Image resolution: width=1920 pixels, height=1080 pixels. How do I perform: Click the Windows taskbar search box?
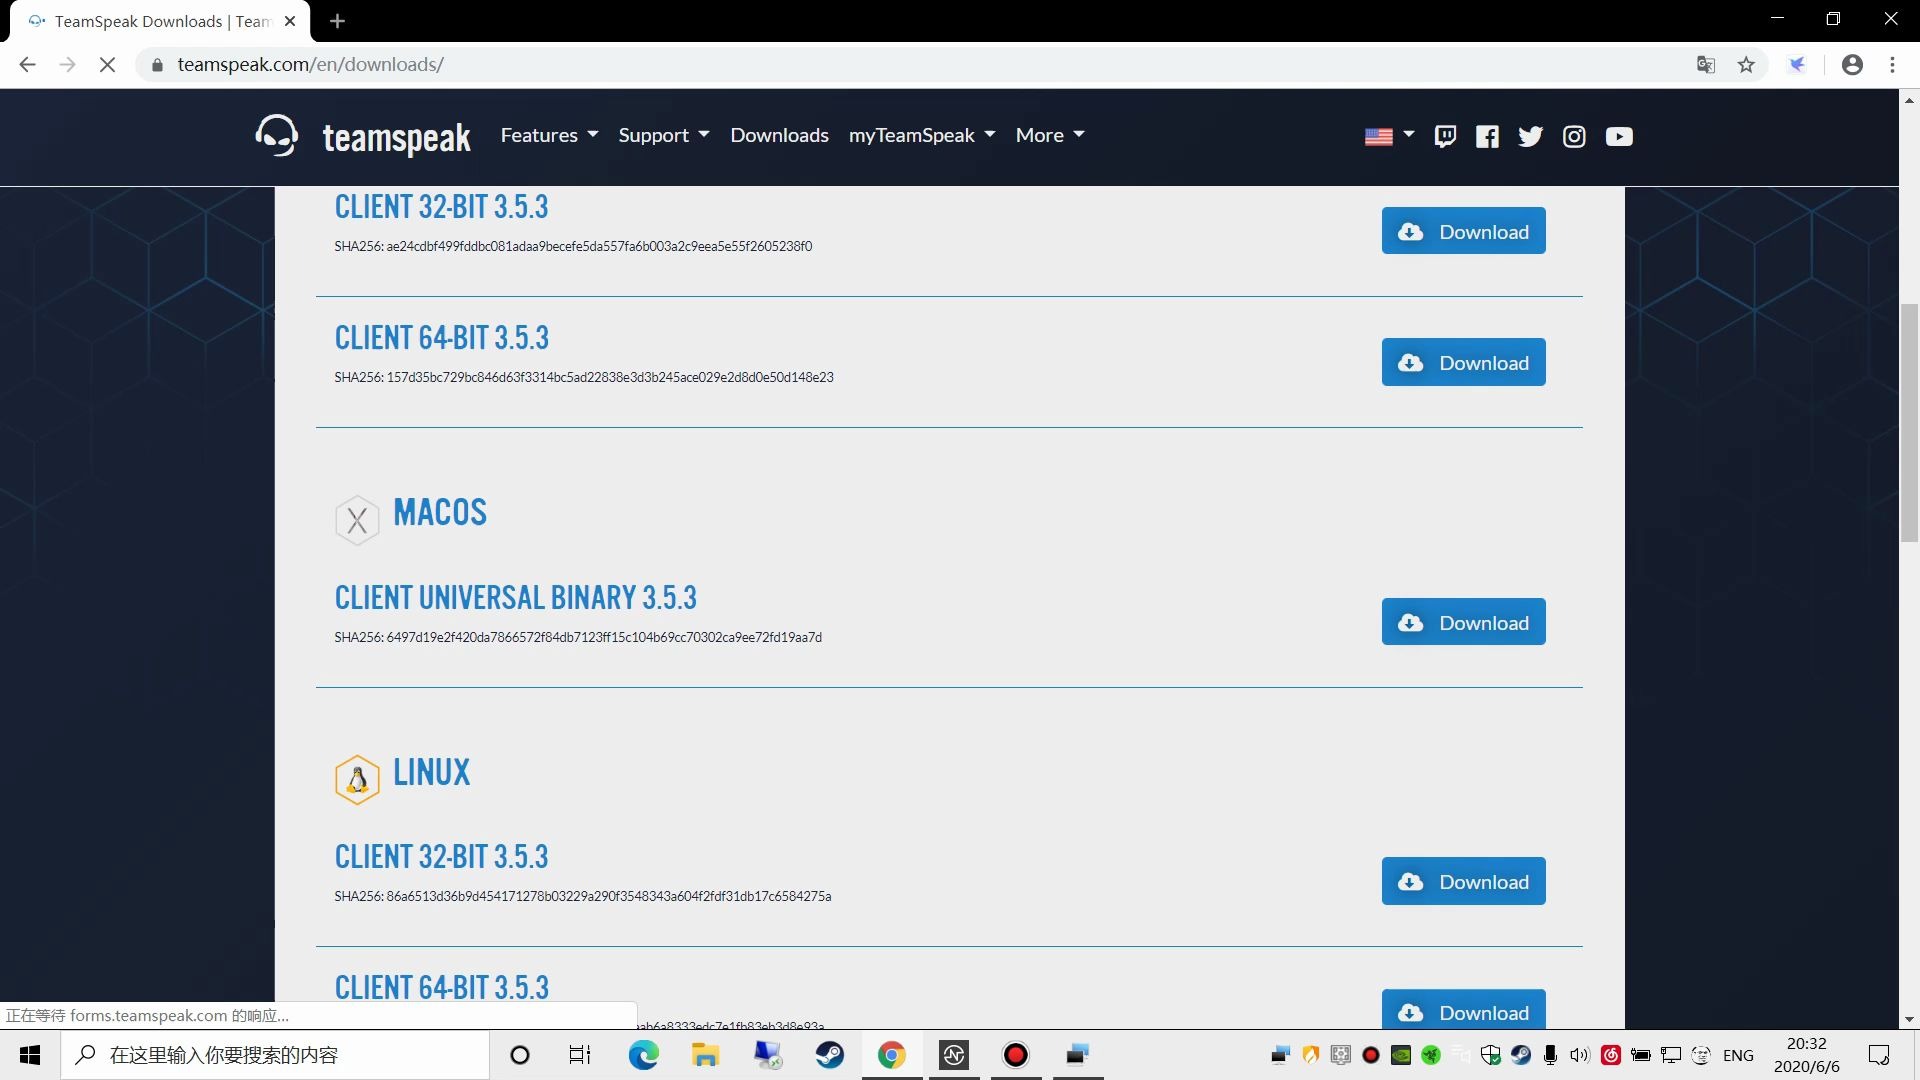point(275,1055)
